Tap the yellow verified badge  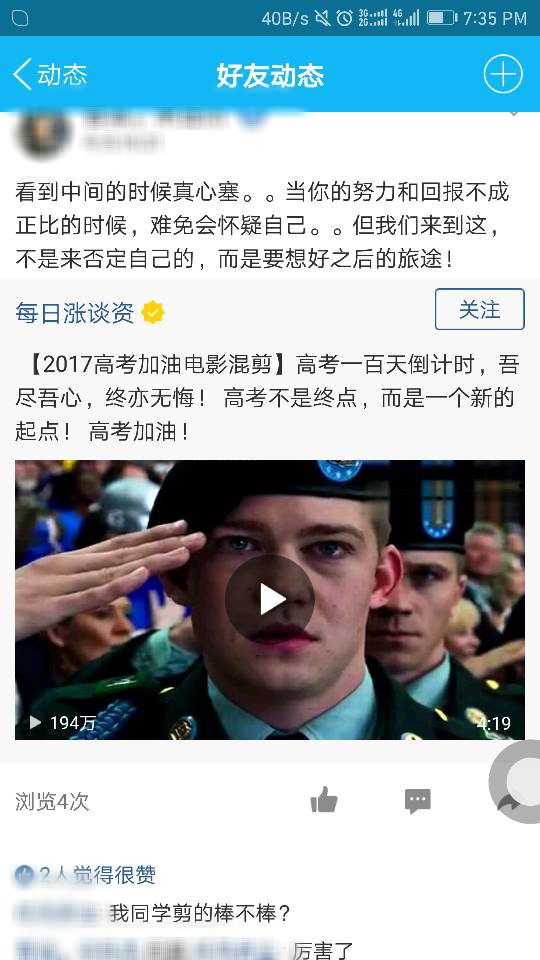[152, 313]
